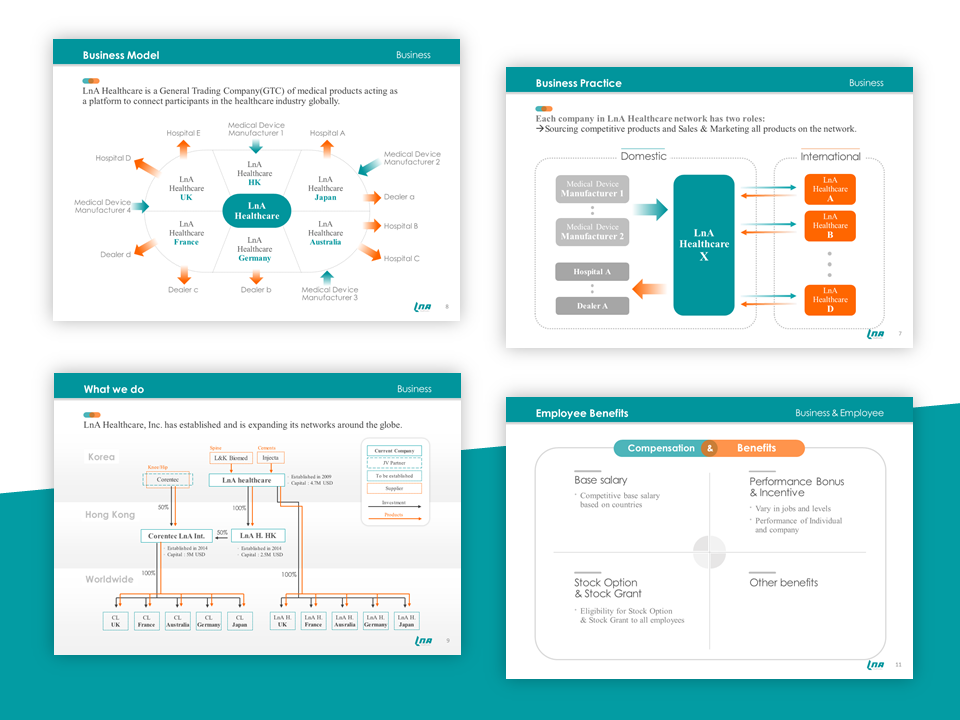Click the 'Business Practice' slide title
Viewport: 960px width, 720px height.
pyautogui.click(x=579, y=83)
